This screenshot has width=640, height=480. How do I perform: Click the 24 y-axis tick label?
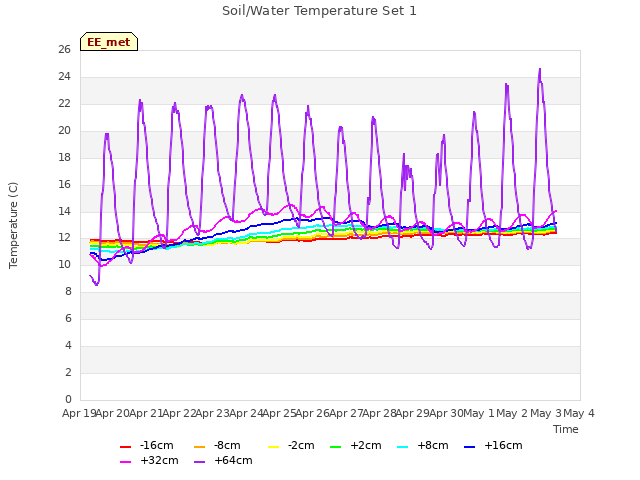pyautogui.click(x=64, y=76)
